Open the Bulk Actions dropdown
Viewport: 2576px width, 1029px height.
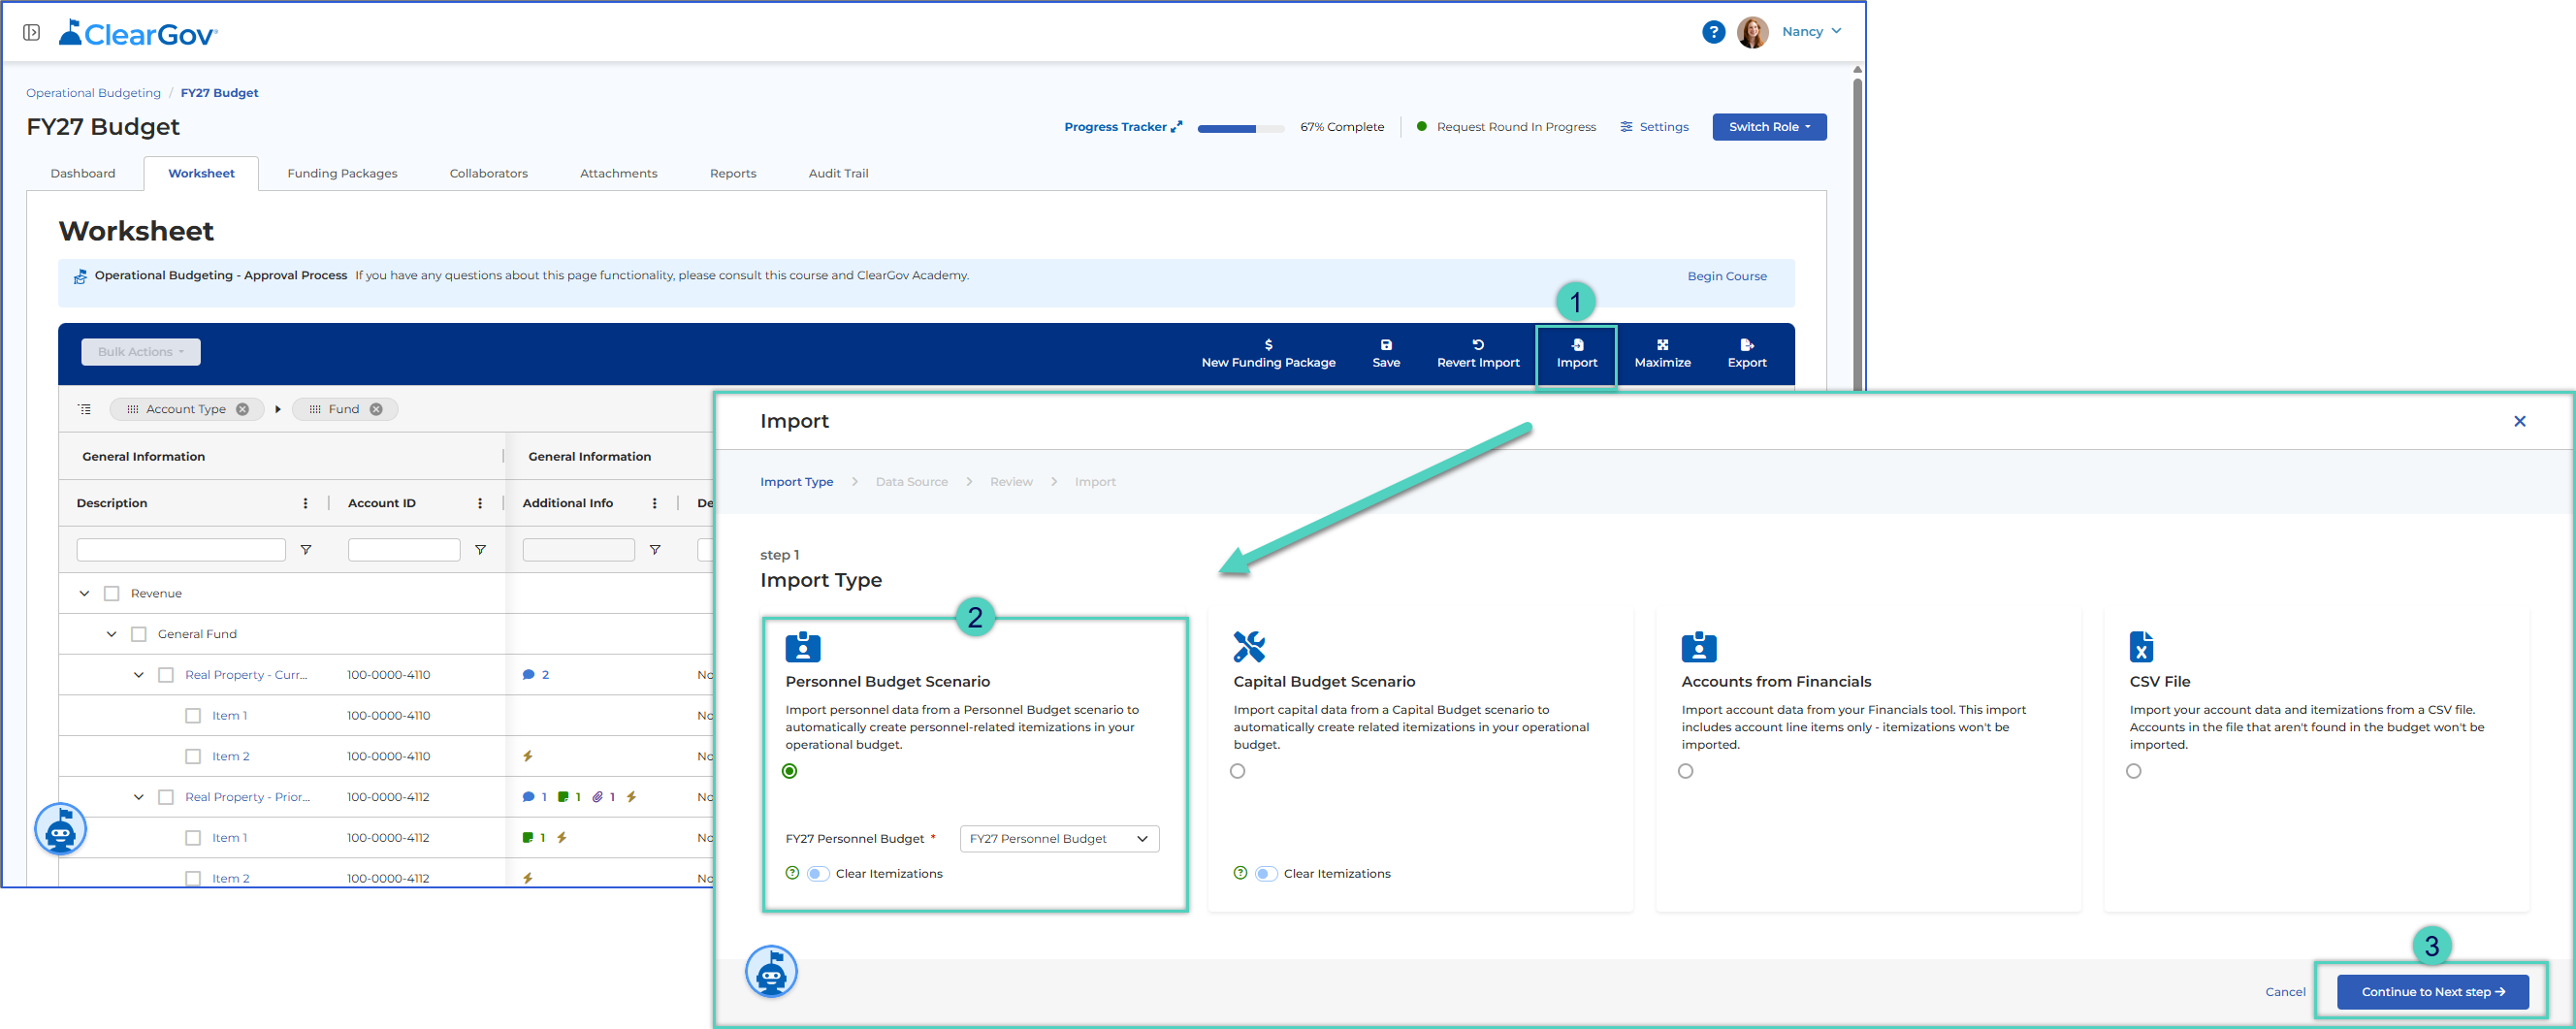tap(141, 352)
